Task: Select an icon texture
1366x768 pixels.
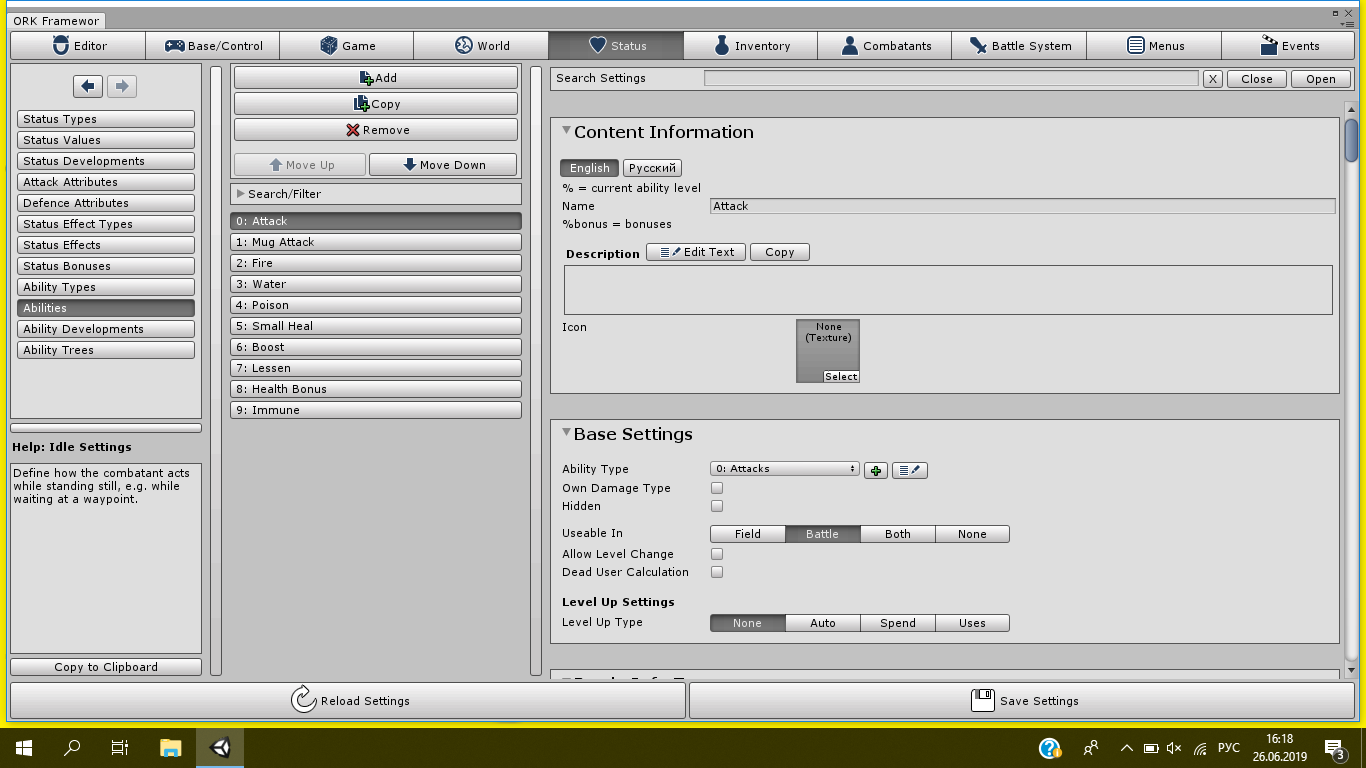Action: [x=841, y=377]
